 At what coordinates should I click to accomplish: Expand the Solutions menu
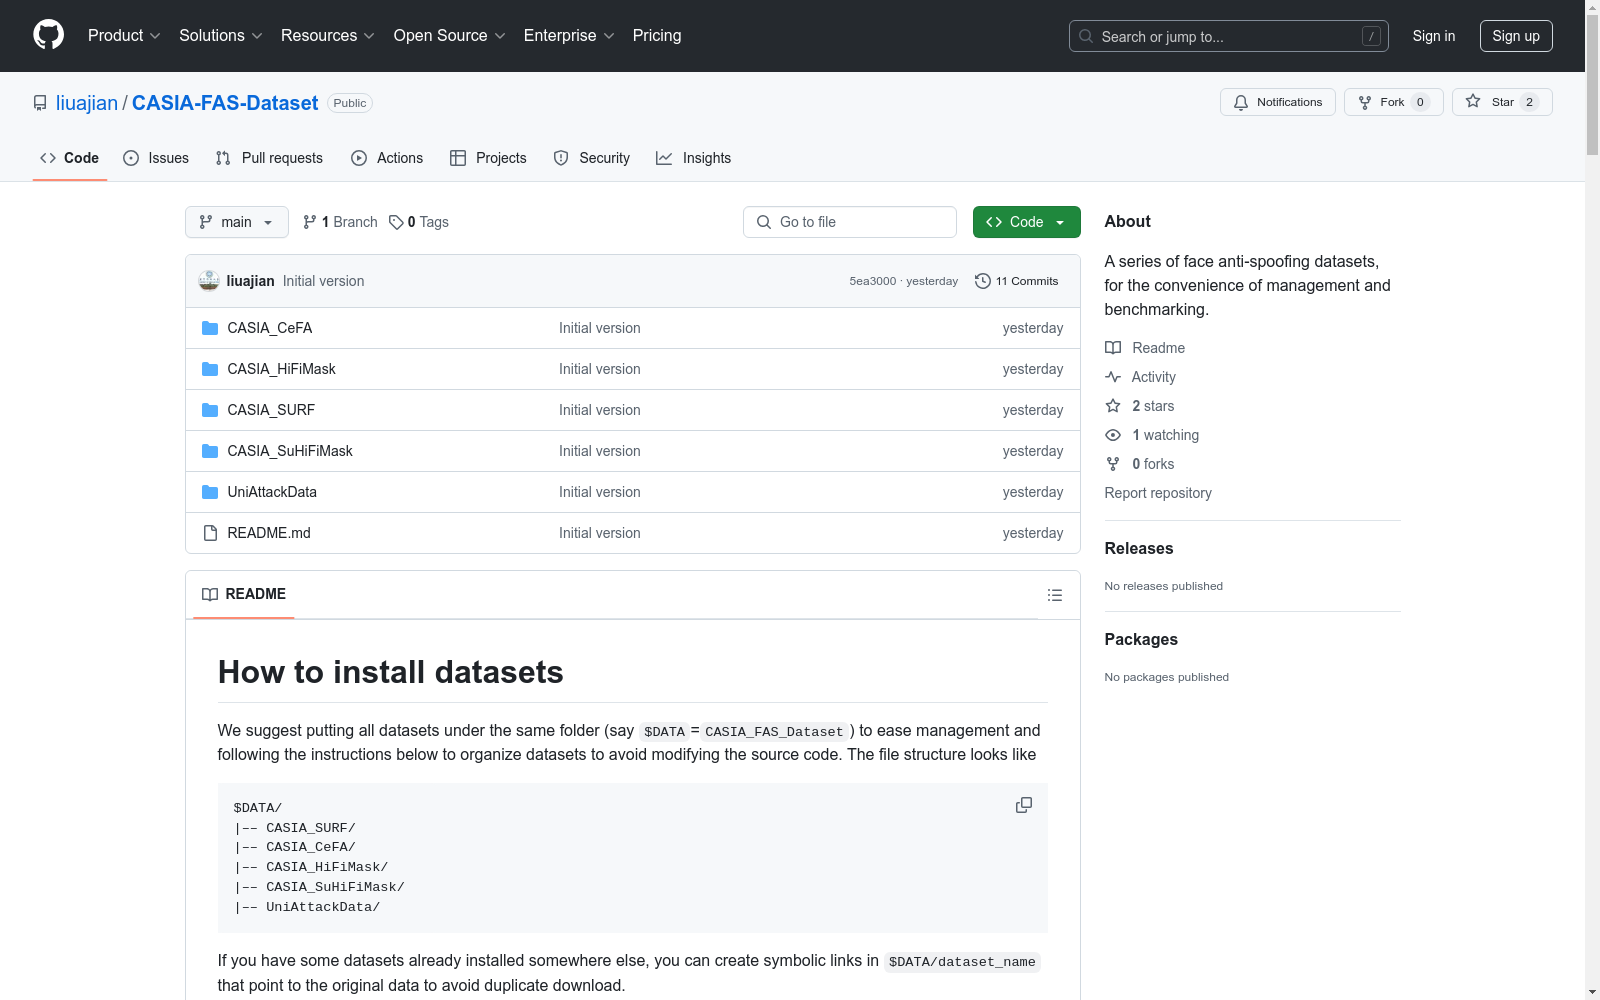(221, 35)
